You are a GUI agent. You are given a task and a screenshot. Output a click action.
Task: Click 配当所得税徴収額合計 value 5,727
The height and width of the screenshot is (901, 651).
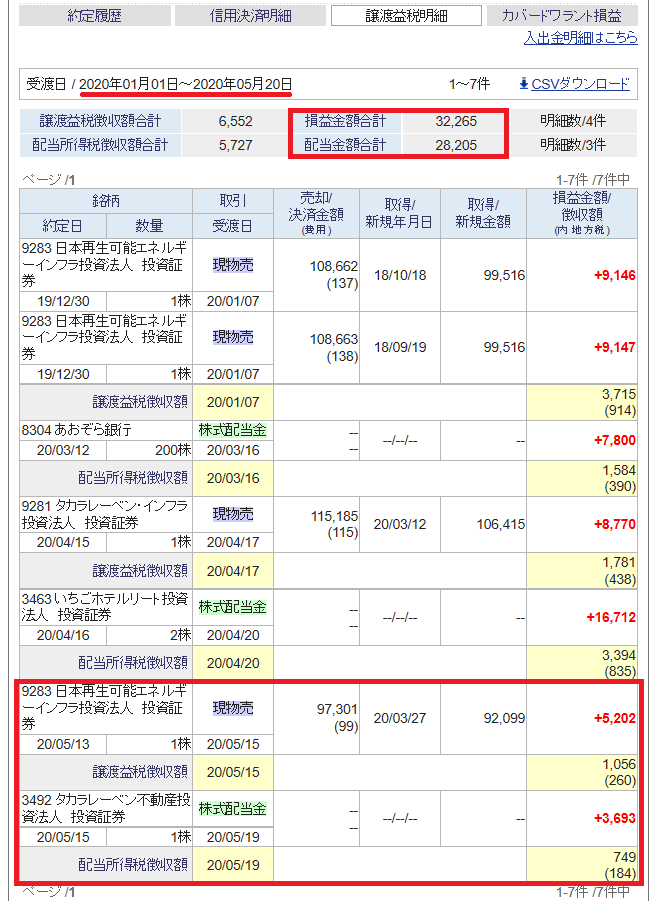236,145
